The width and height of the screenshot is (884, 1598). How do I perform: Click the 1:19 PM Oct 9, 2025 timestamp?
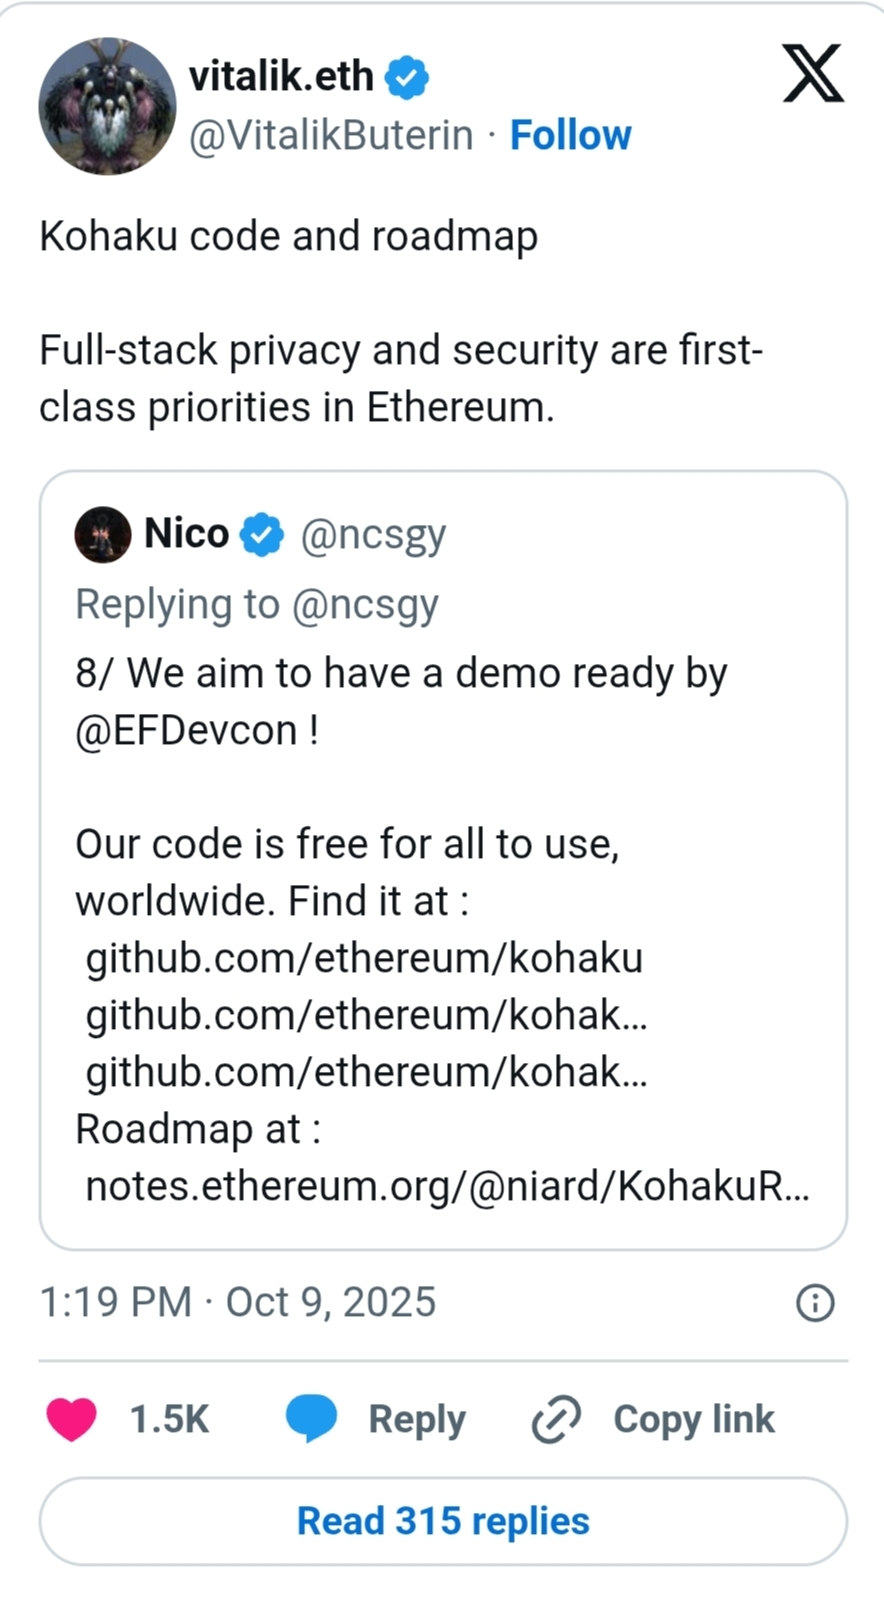point(238,1302)
